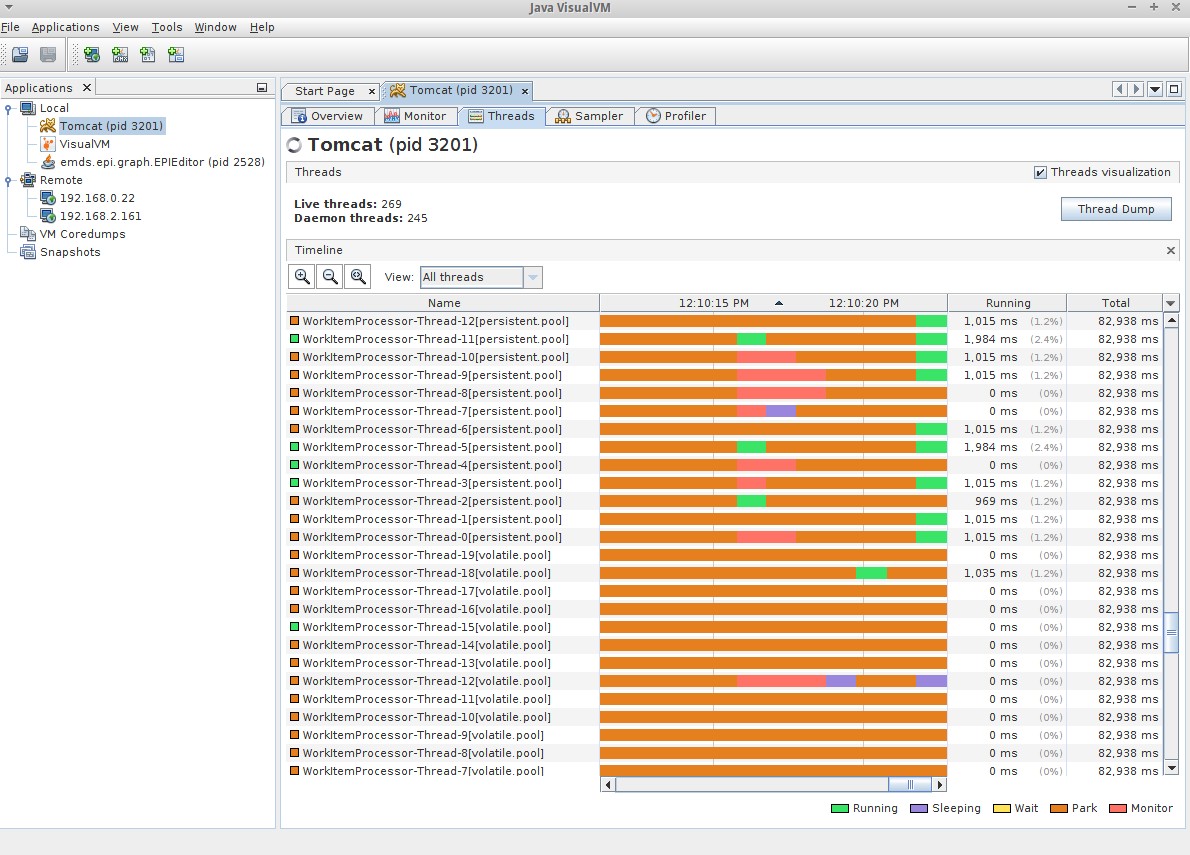The height and width of the screenshot is (855, 1190).
Task: Click the green running segment of Thread-18[volatile.pool]
Action: 871,573
